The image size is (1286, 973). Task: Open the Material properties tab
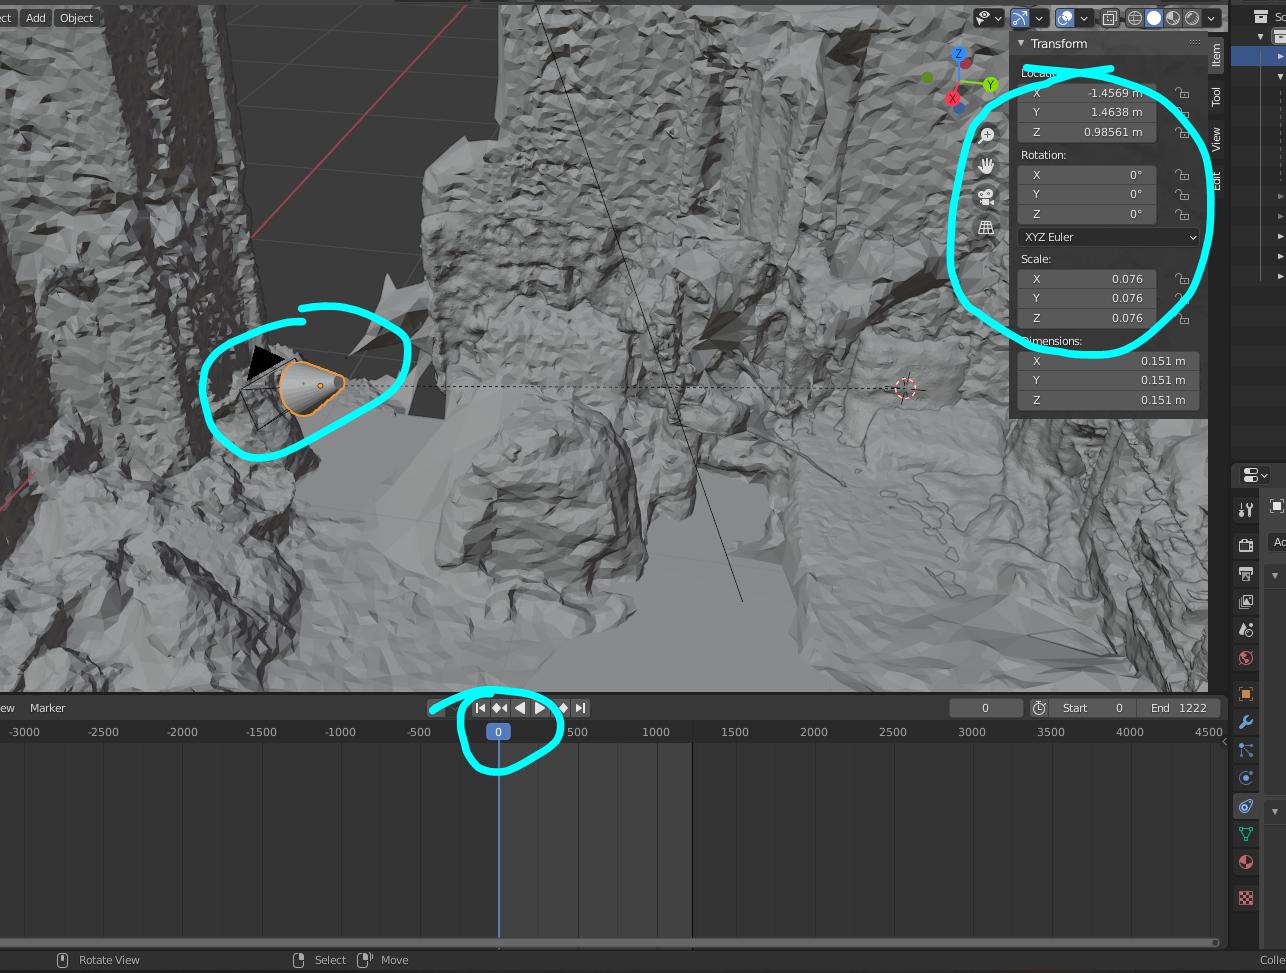(x=1246, y=862)
